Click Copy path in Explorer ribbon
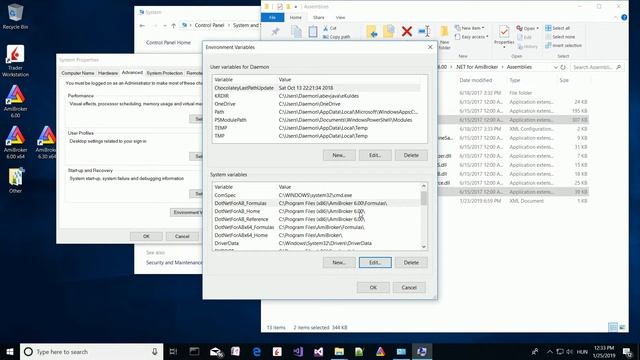640x360 pixels. [336, 37]
